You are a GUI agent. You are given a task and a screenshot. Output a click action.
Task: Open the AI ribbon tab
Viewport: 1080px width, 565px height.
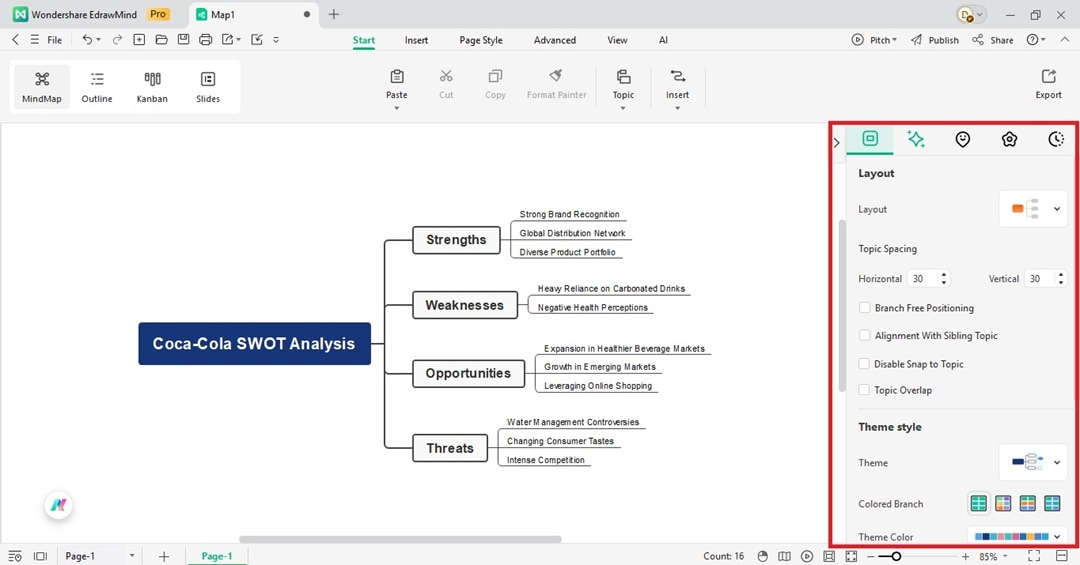click(x=663, y=40)
